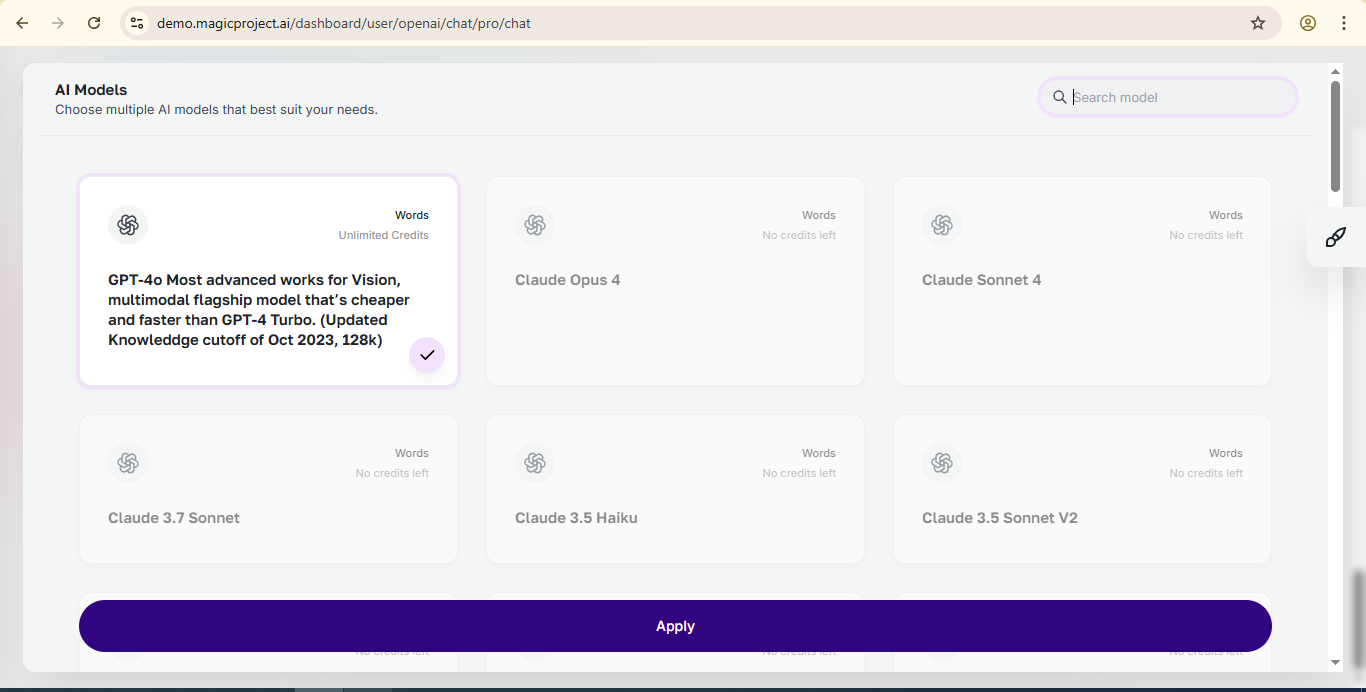
Task: Click 'Words' label on Claude 3.5 Haiku card
Action: point(819,453)
